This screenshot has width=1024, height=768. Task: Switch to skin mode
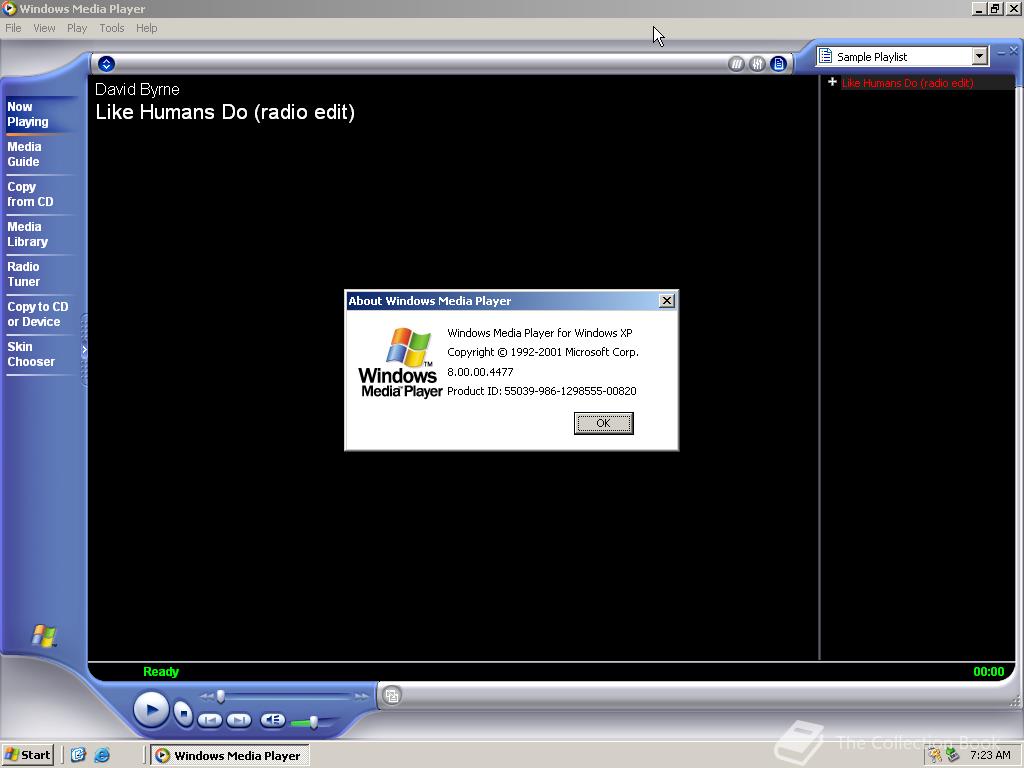tap(392, 696)
